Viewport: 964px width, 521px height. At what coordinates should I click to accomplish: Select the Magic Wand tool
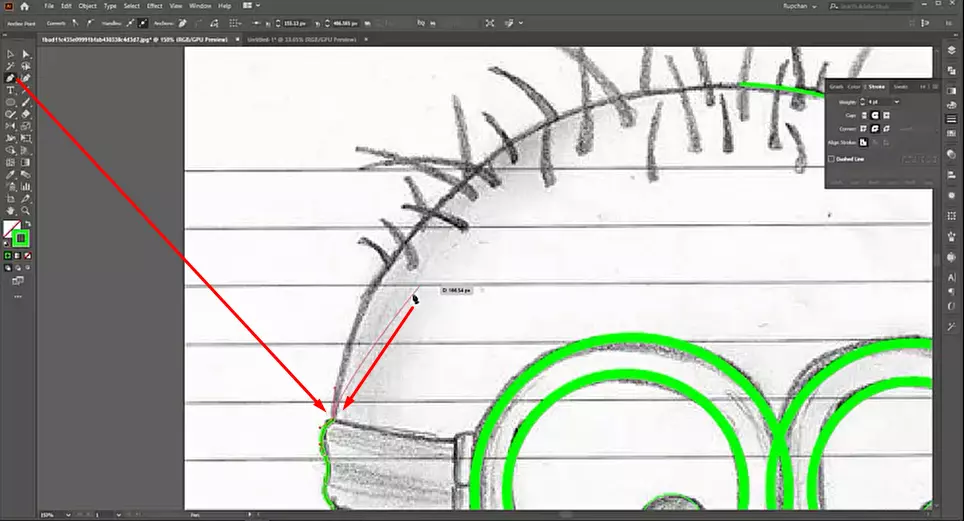[x=10, y=66]
